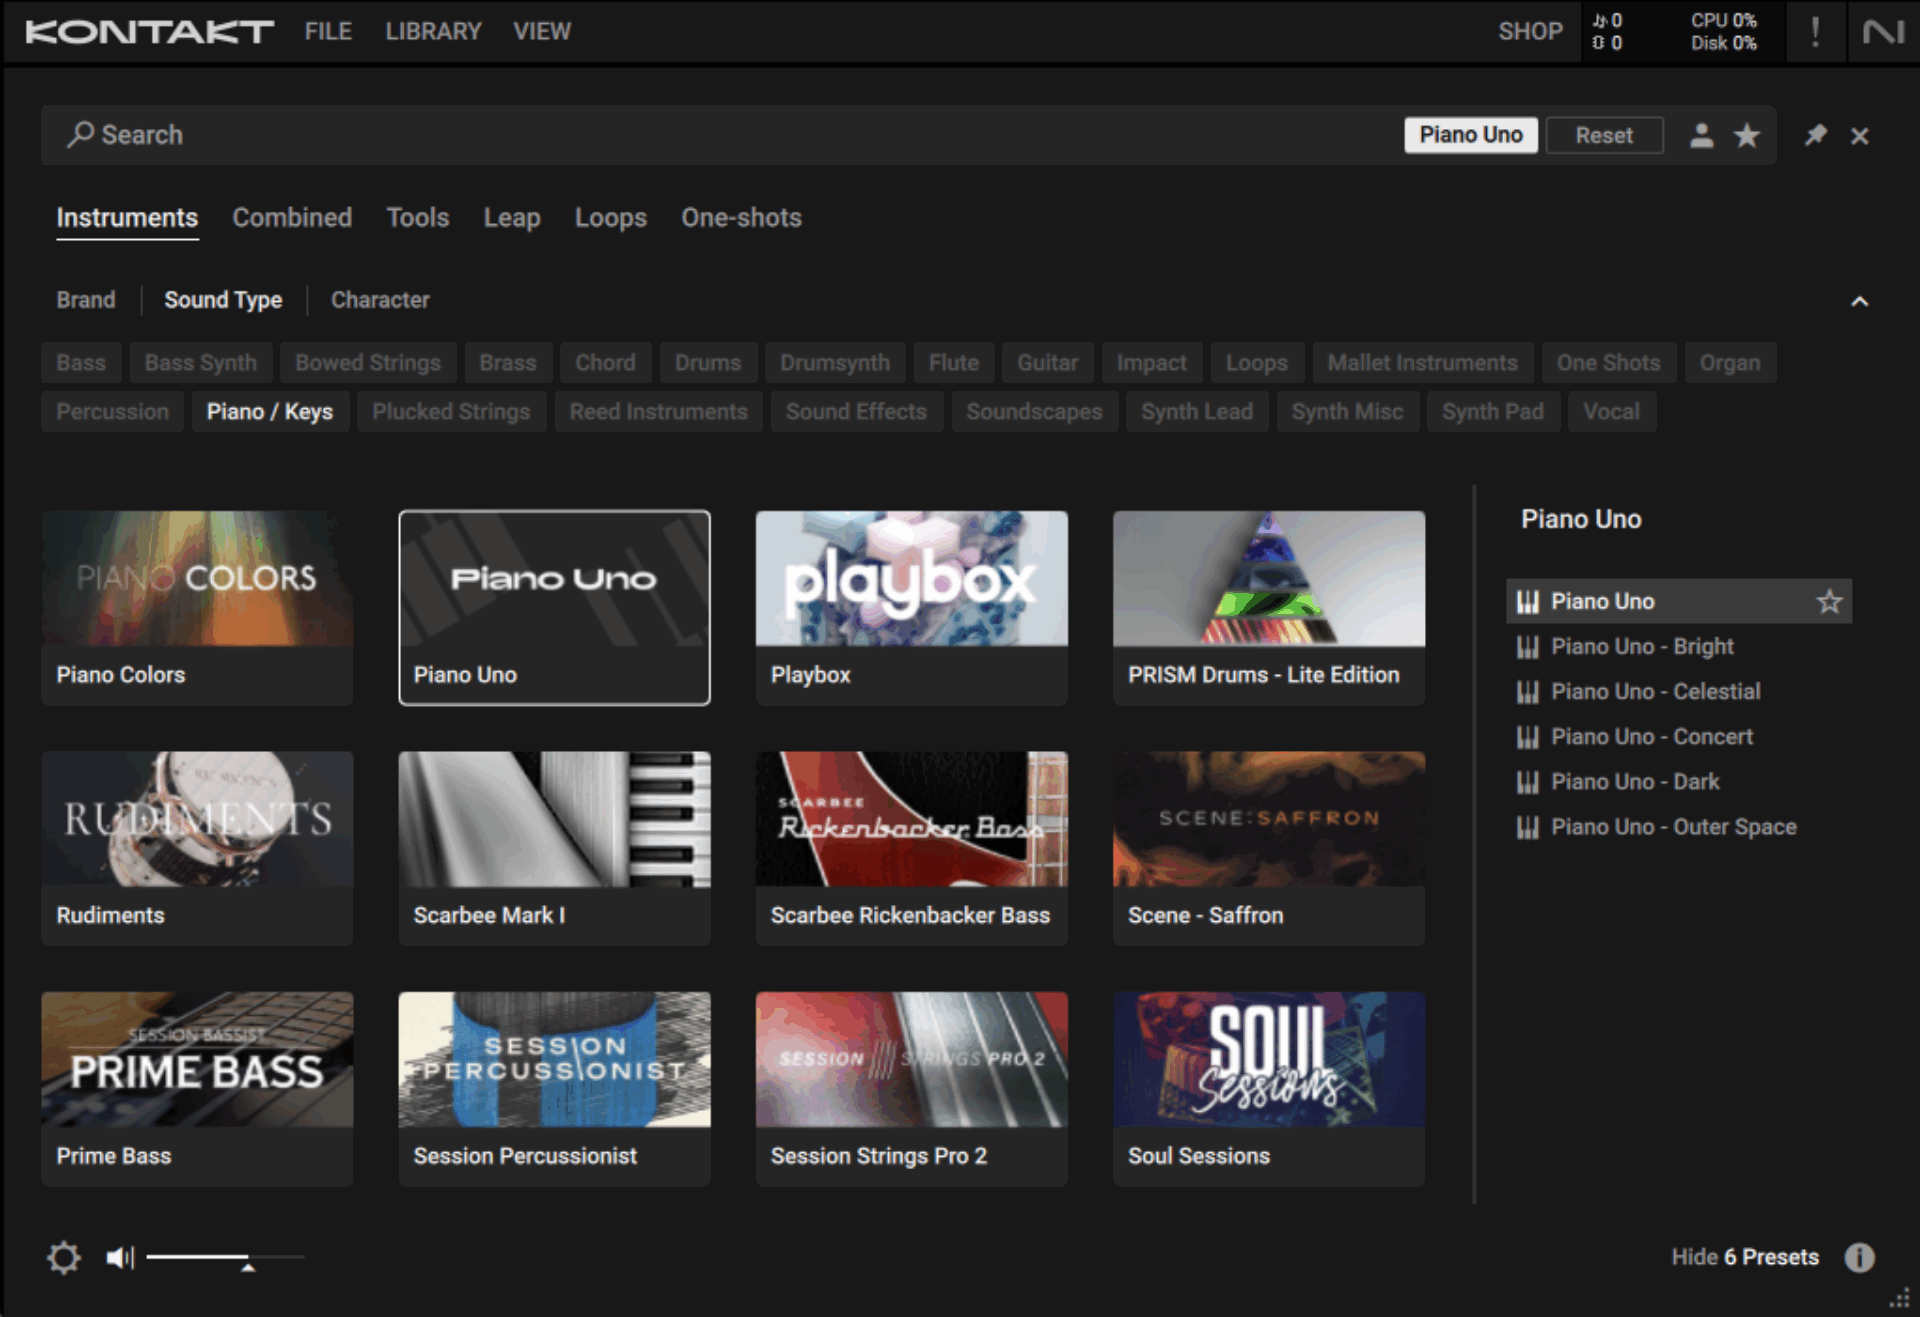
Task: Click the user content person icon
Action: (x=1701, y=135)
